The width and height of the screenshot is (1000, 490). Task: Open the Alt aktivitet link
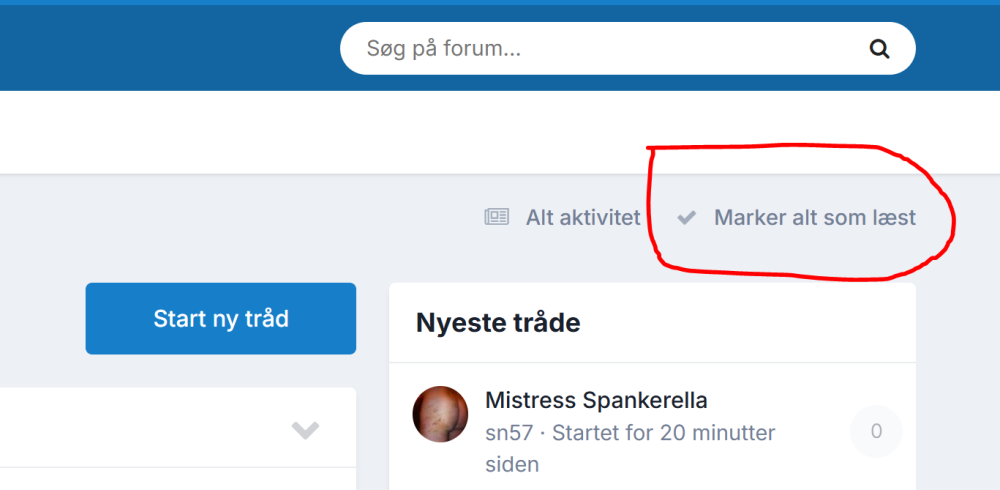click(582, 218)
